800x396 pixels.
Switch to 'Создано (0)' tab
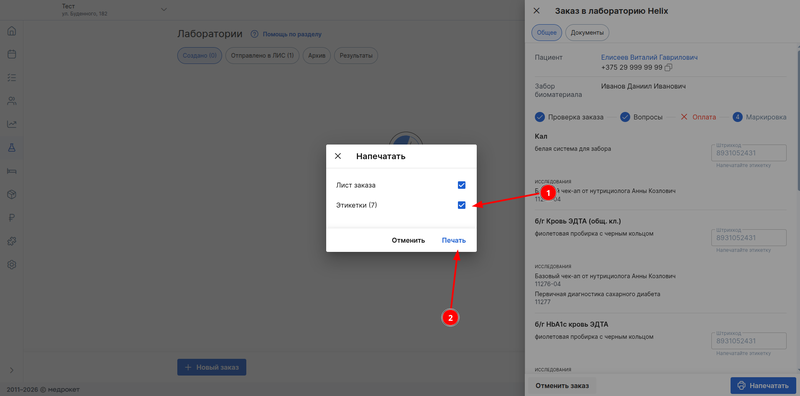pos(199,55)
